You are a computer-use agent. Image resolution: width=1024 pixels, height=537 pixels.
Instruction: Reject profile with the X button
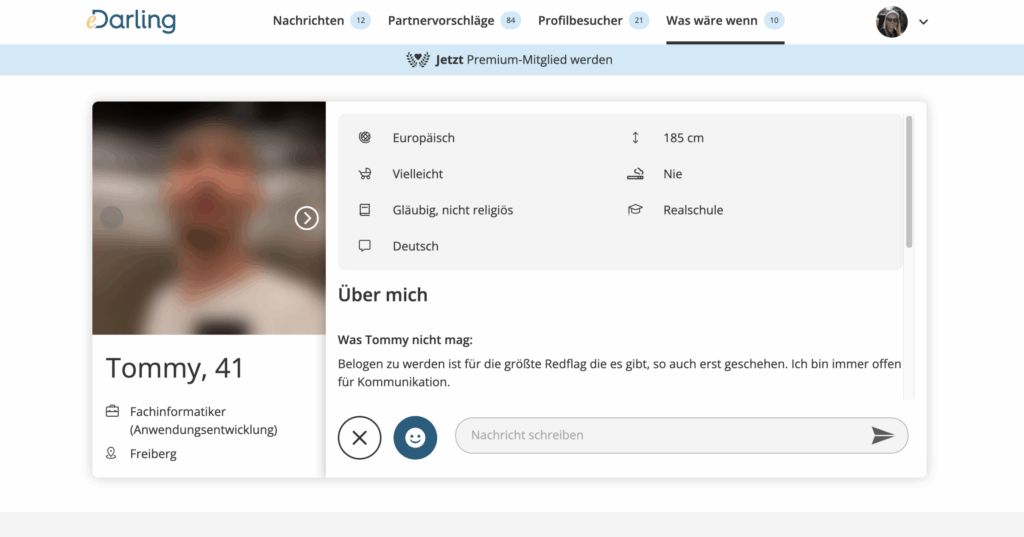click(359, 438)
